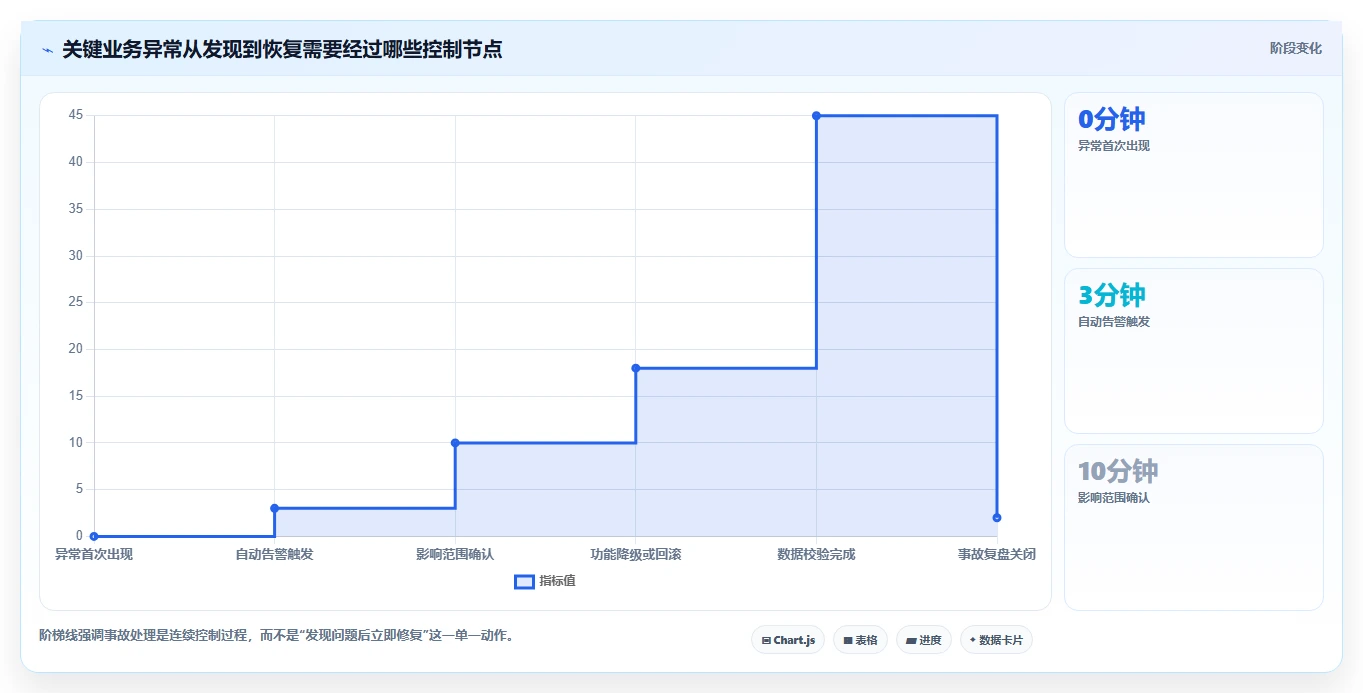Image resolution: width=1363 pixels, height=693 pixels.
Task: Click the 进度 tag pill
Action: pos(923,640)
